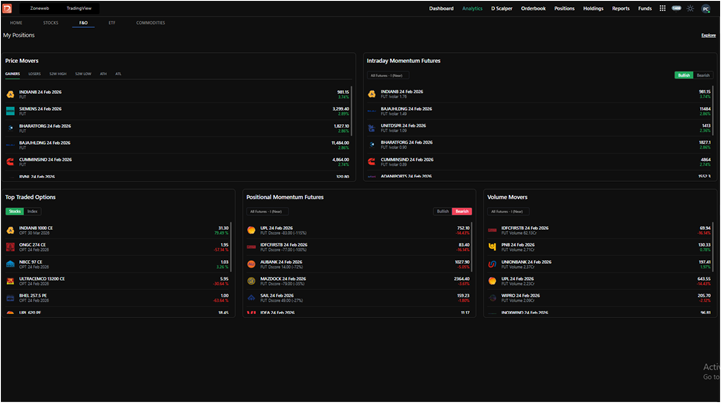Click CUMMINSIND logo in Intraday Momentum Futures
Image resolution: width=721 pixels, height=403 pixels.
(x=372, y=161)
